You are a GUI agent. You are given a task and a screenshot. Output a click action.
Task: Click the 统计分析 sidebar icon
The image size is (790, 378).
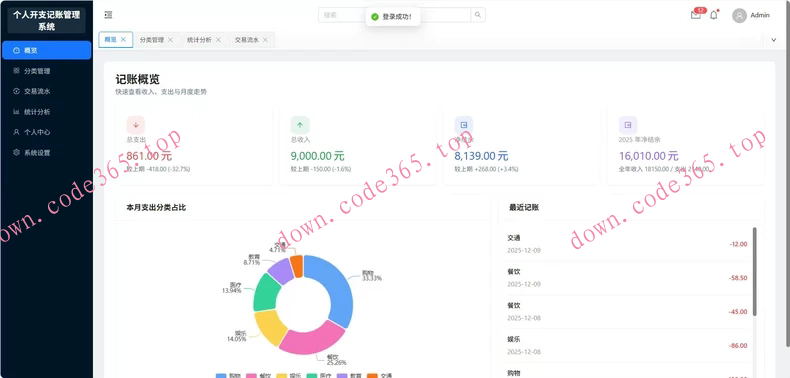pyautogui.click(x=17, y=111)
